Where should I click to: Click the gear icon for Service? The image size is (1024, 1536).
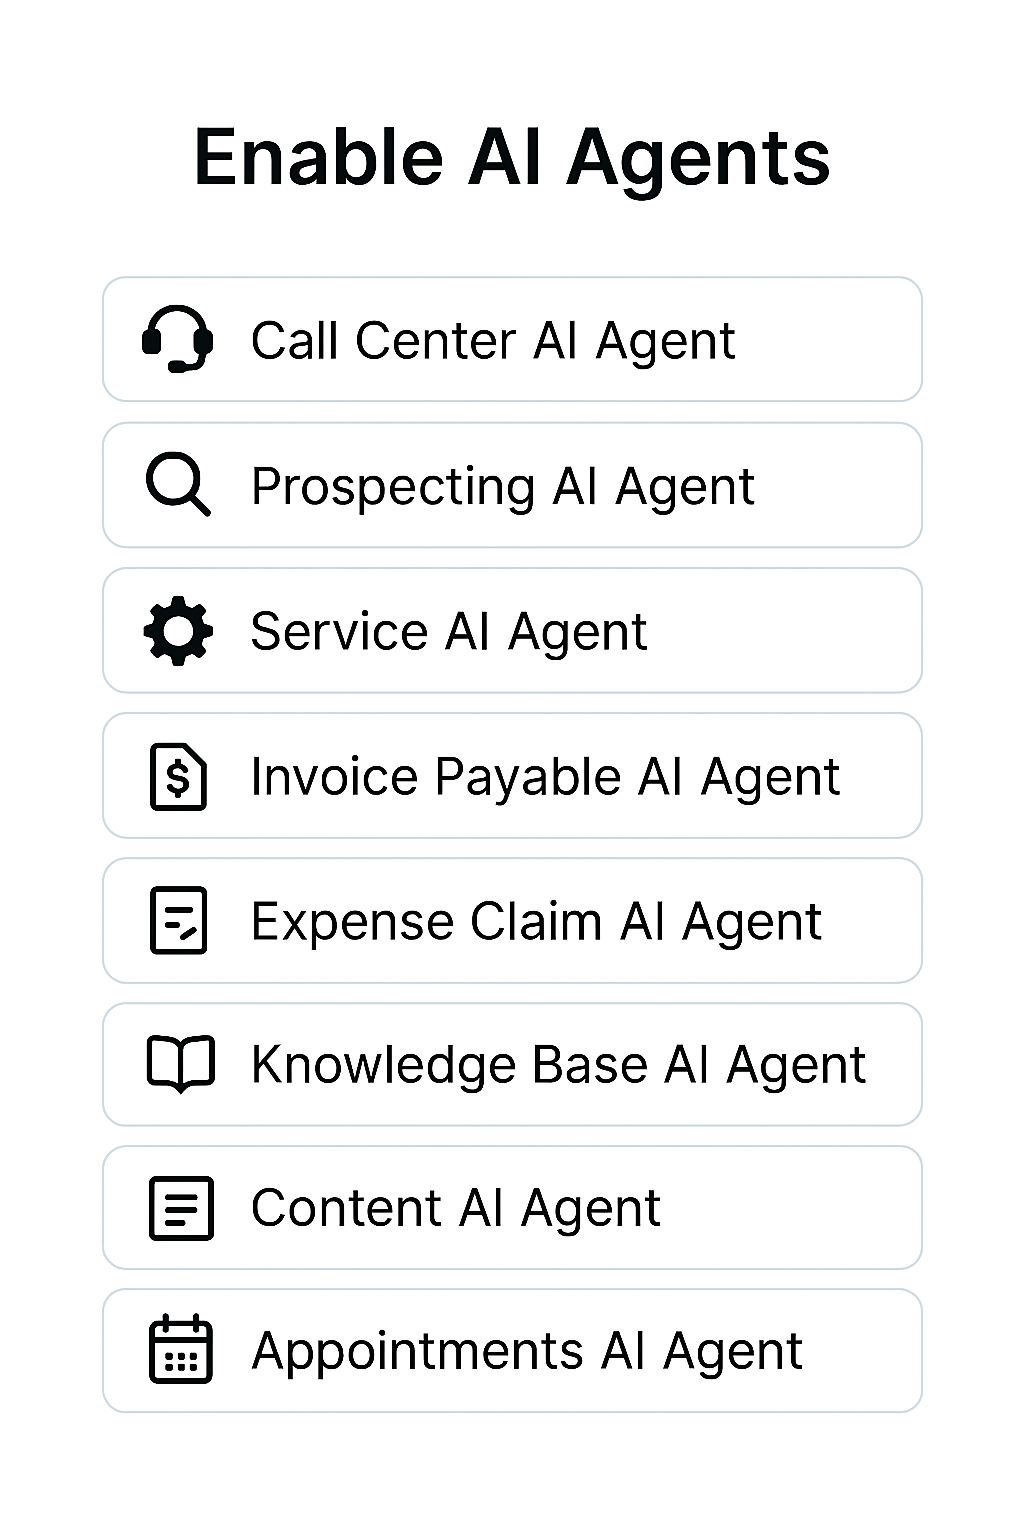point(178,630)
